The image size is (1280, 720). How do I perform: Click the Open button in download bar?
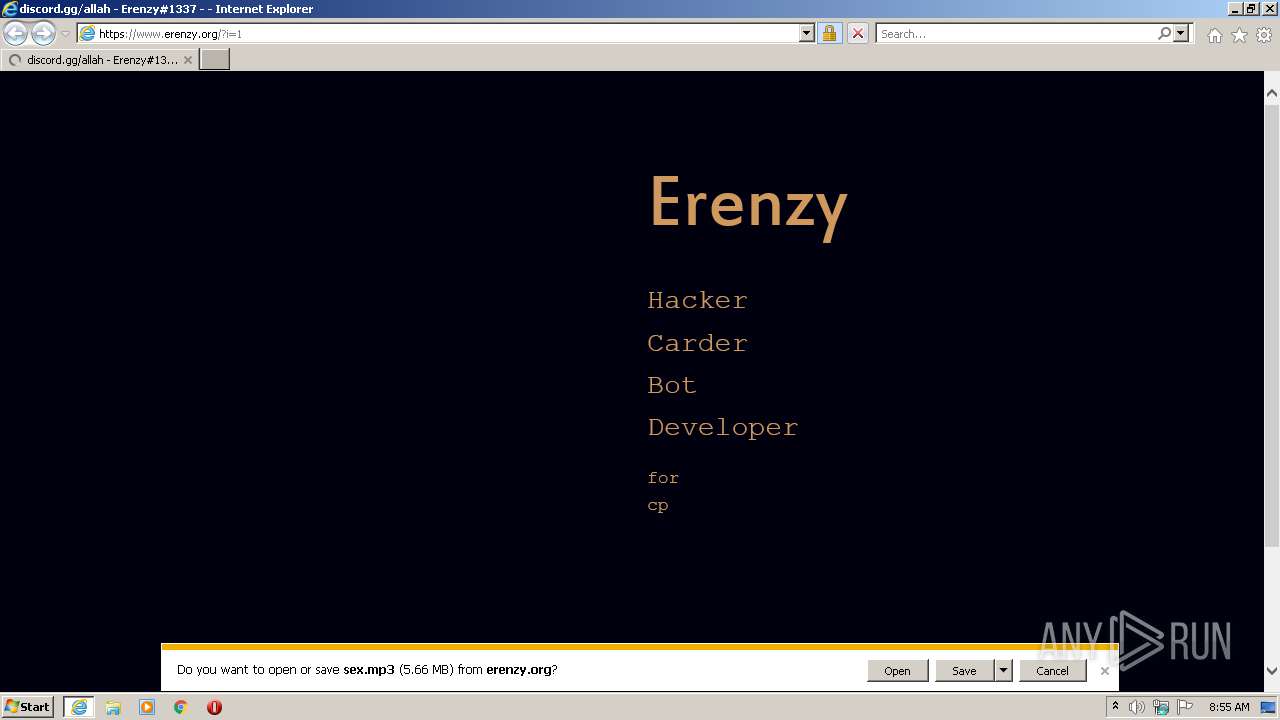tap(897, 671)
